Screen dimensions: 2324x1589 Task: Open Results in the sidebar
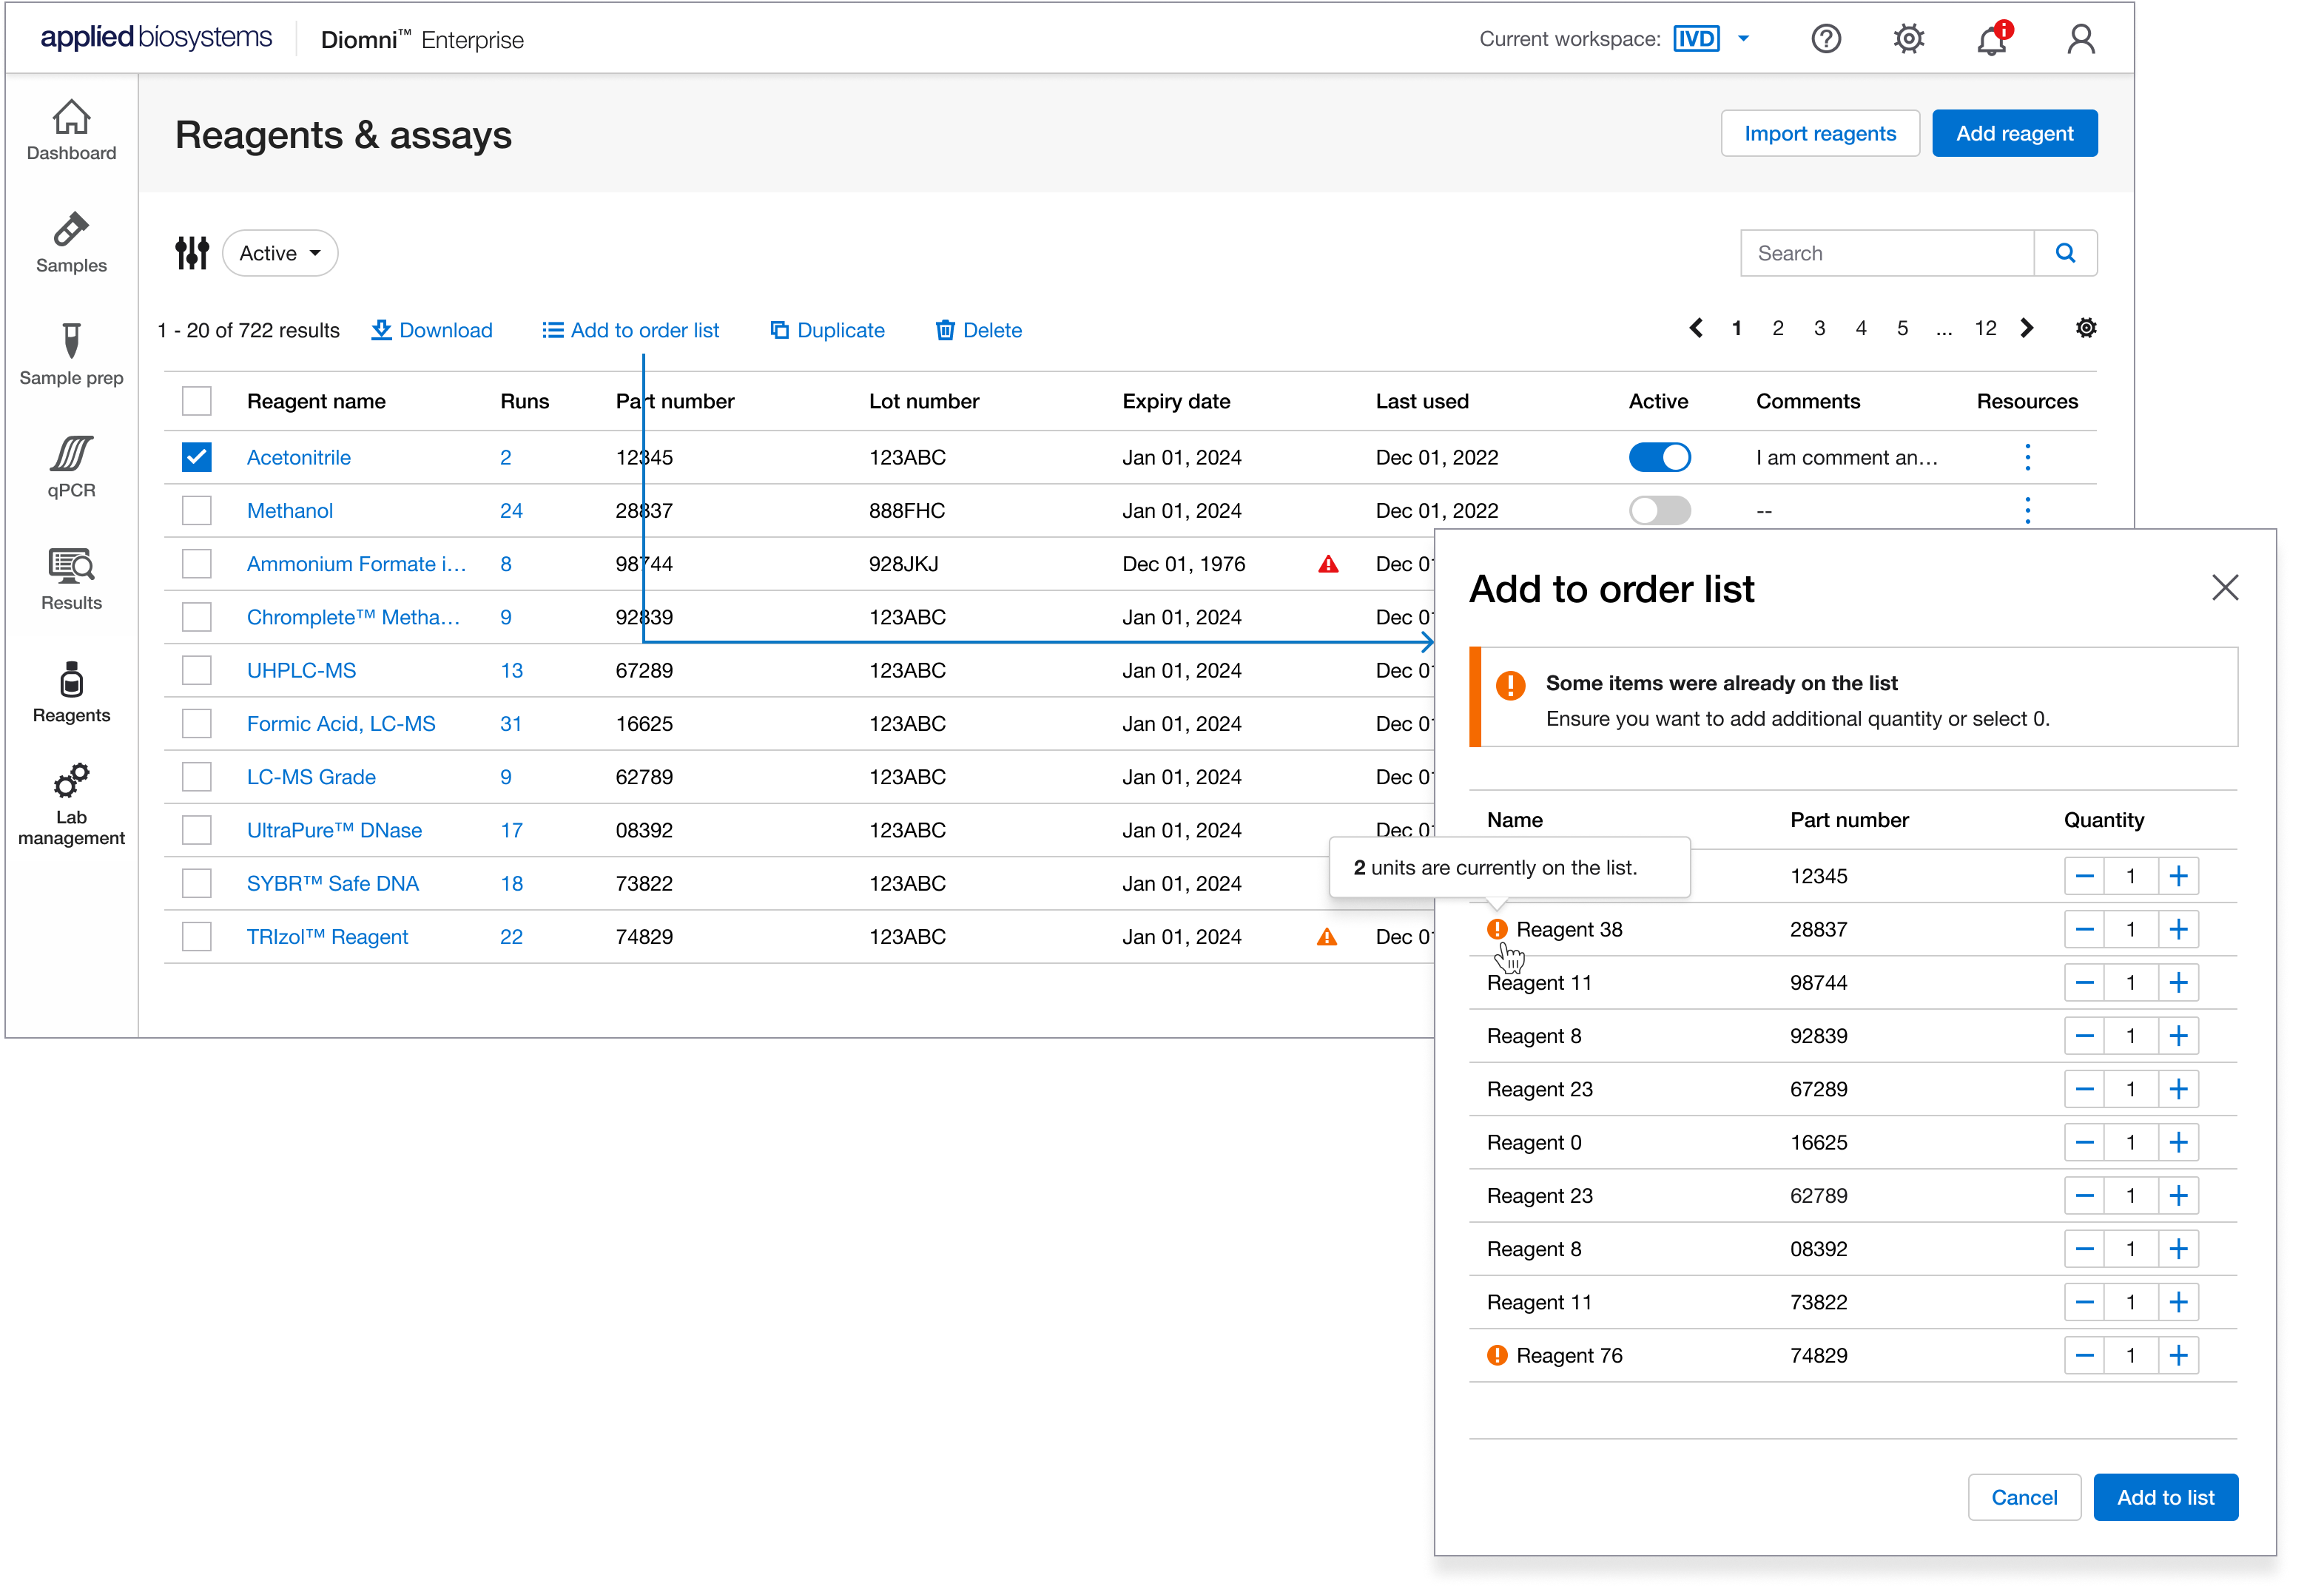pyautogui.click(x=71, y=580)
